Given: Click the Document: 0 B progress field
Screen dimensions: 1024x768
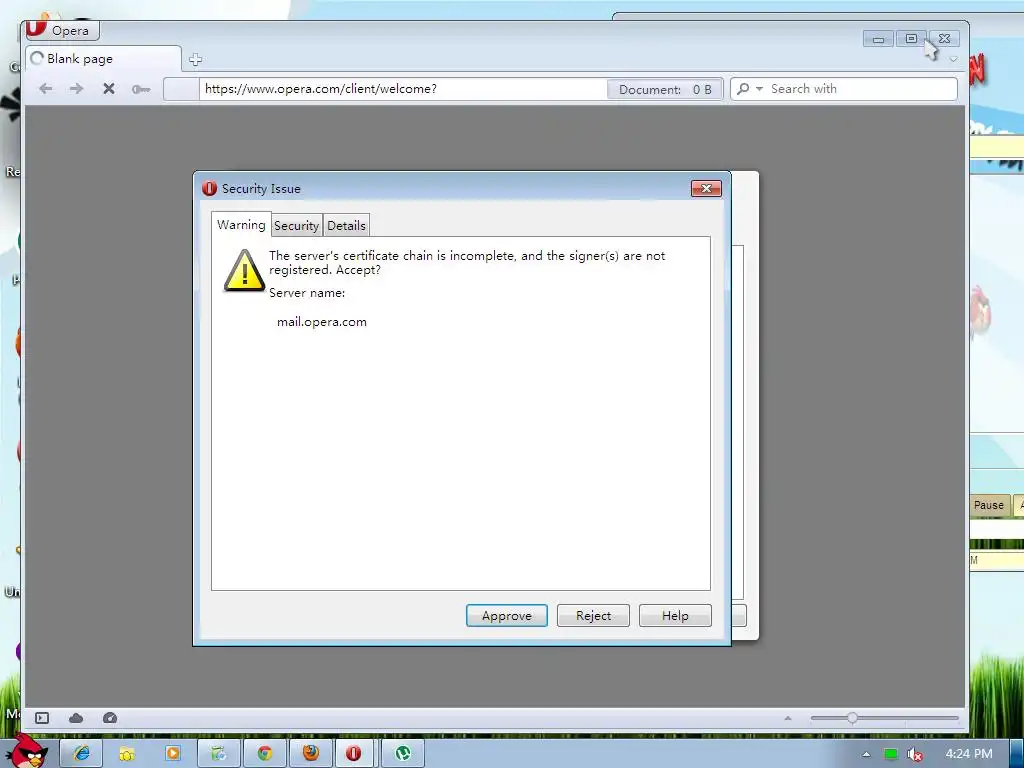Looking at the screenshot, I should pos(665,89).
